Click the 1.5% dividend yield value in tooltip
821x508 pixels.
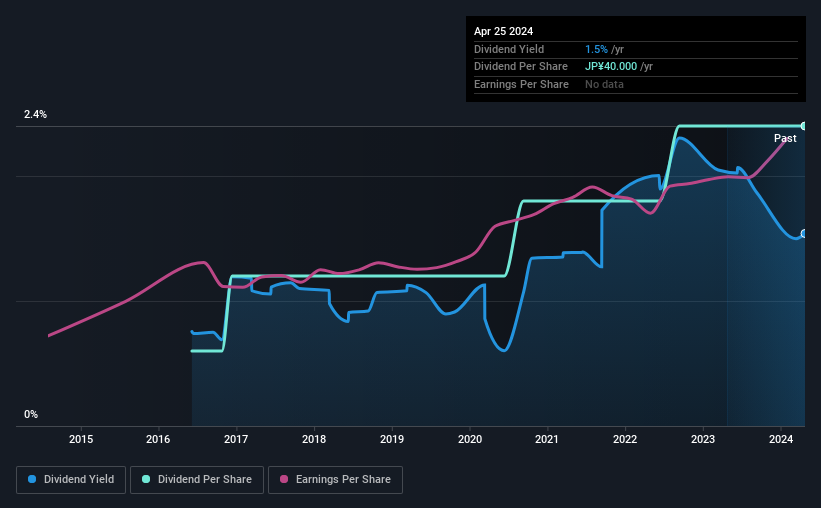[x=596, y=49]
